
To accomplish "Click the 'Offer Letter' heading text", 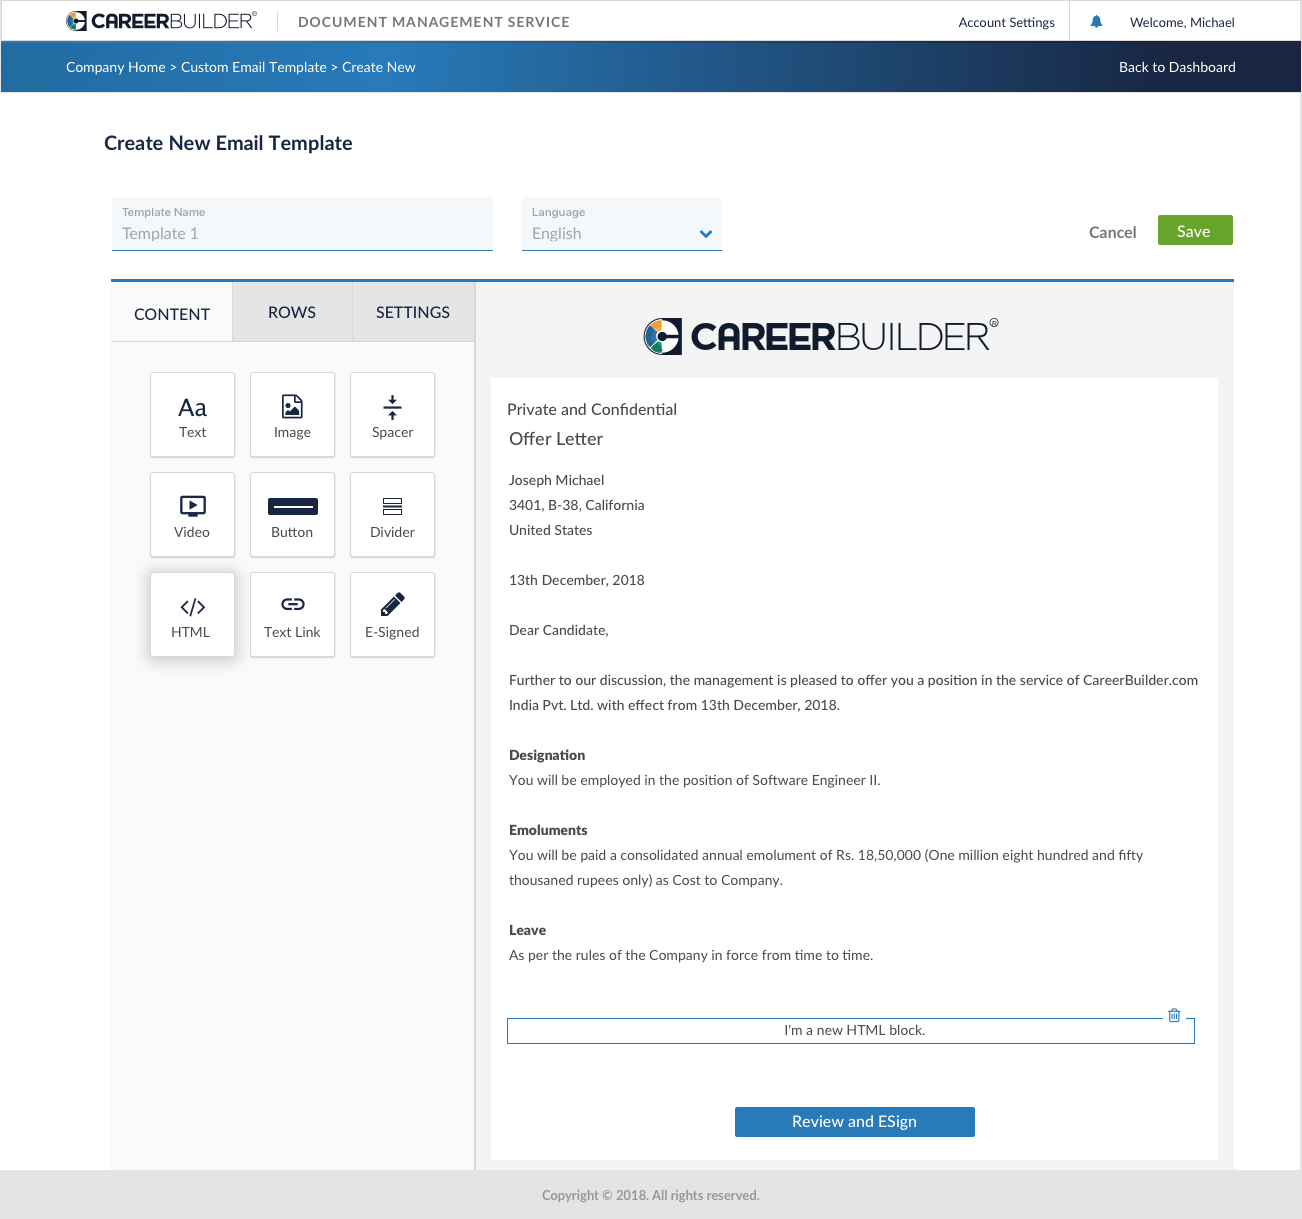I will [x=556, y=439].
